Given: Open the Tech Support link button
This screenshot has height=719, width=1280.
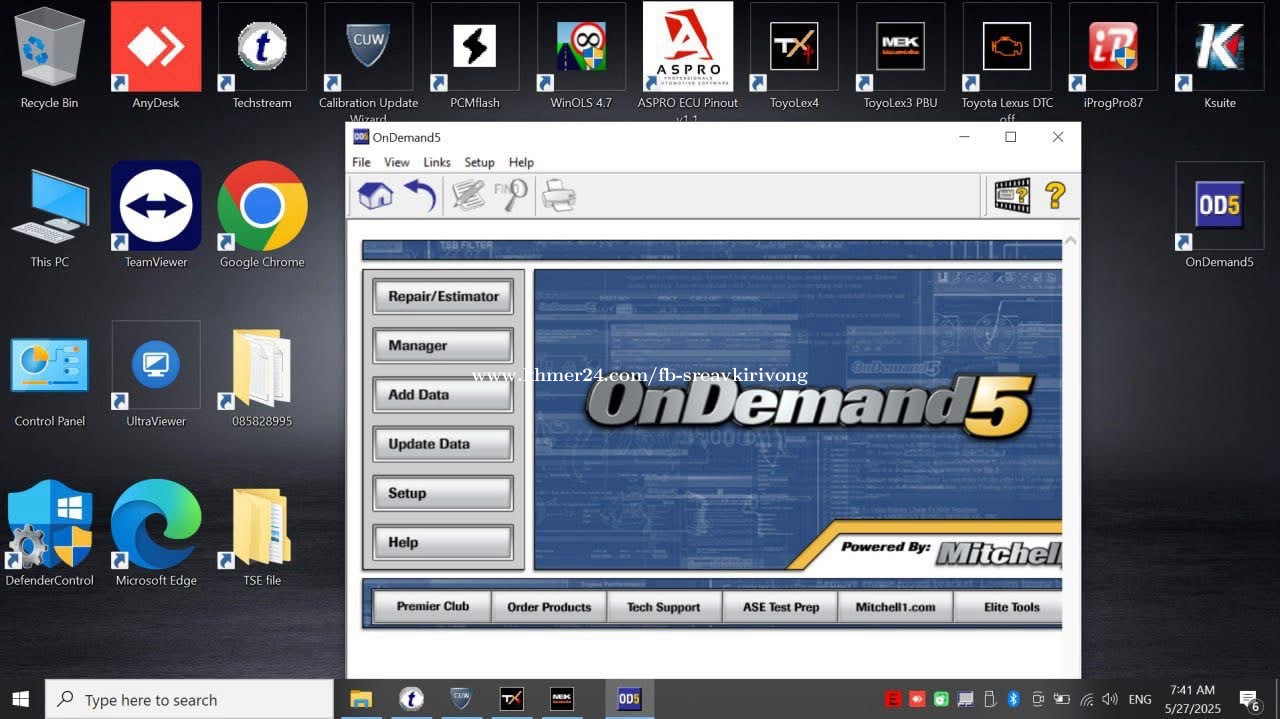Looking at the screenshot, I should click(664, 607).
